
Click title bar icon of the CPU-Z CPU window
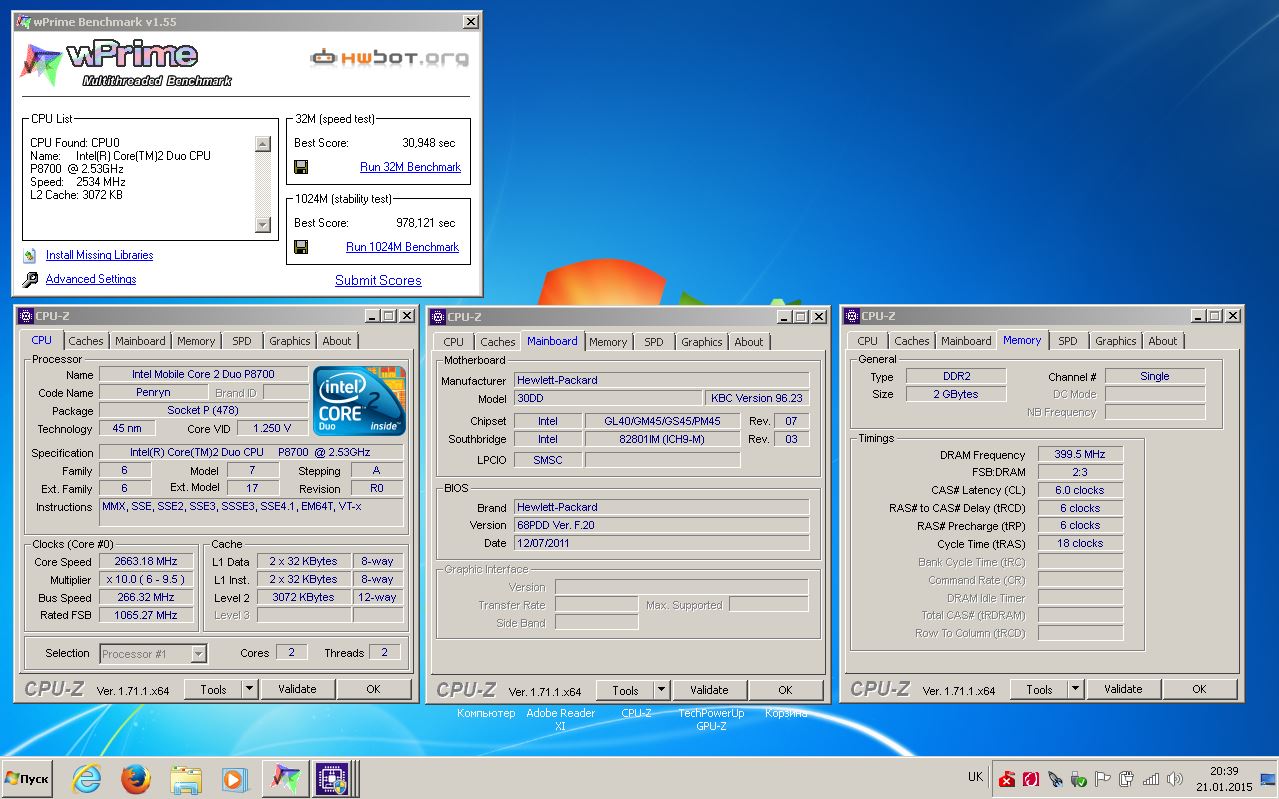pos(24,316)
